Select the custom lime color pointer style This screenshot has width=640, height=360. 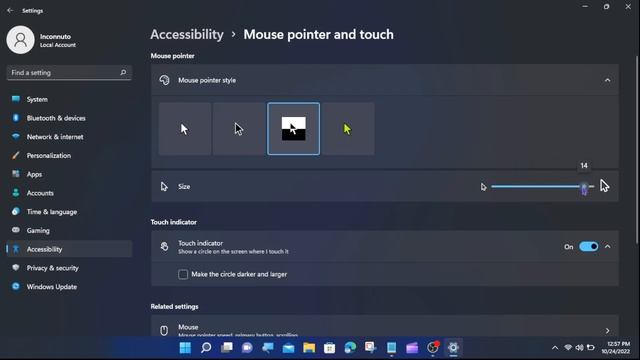coord(348,129)
